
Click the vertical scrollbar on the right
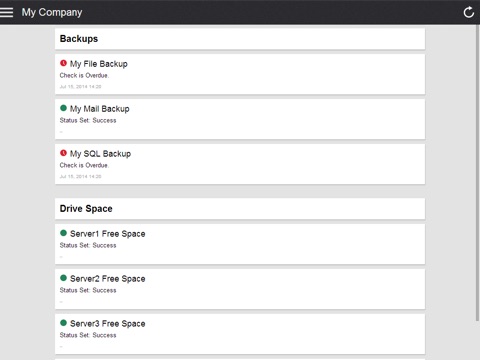click(477, 173)
